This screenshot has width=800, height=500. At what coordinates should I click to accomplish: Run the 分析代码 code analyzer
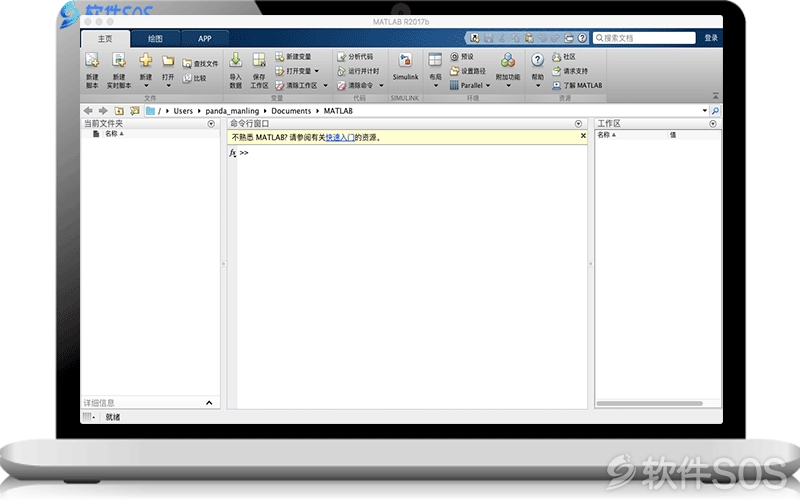pos(355,57)
